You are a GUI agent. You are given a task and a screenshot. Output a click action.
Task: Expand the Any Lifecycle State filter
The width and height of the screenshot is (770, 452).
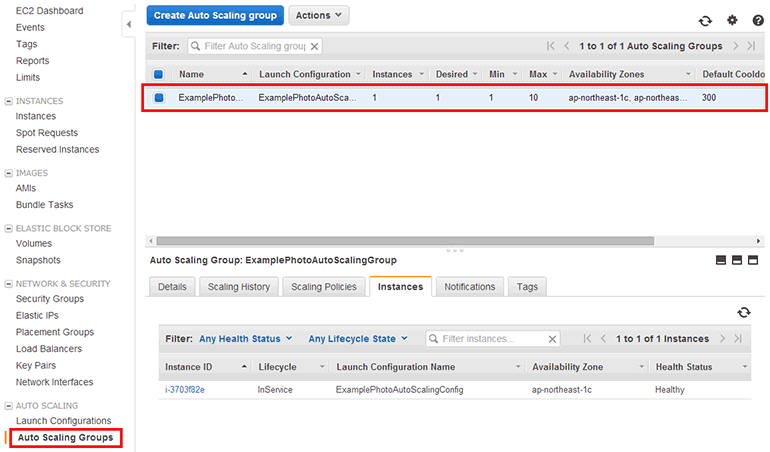point(357,339)
